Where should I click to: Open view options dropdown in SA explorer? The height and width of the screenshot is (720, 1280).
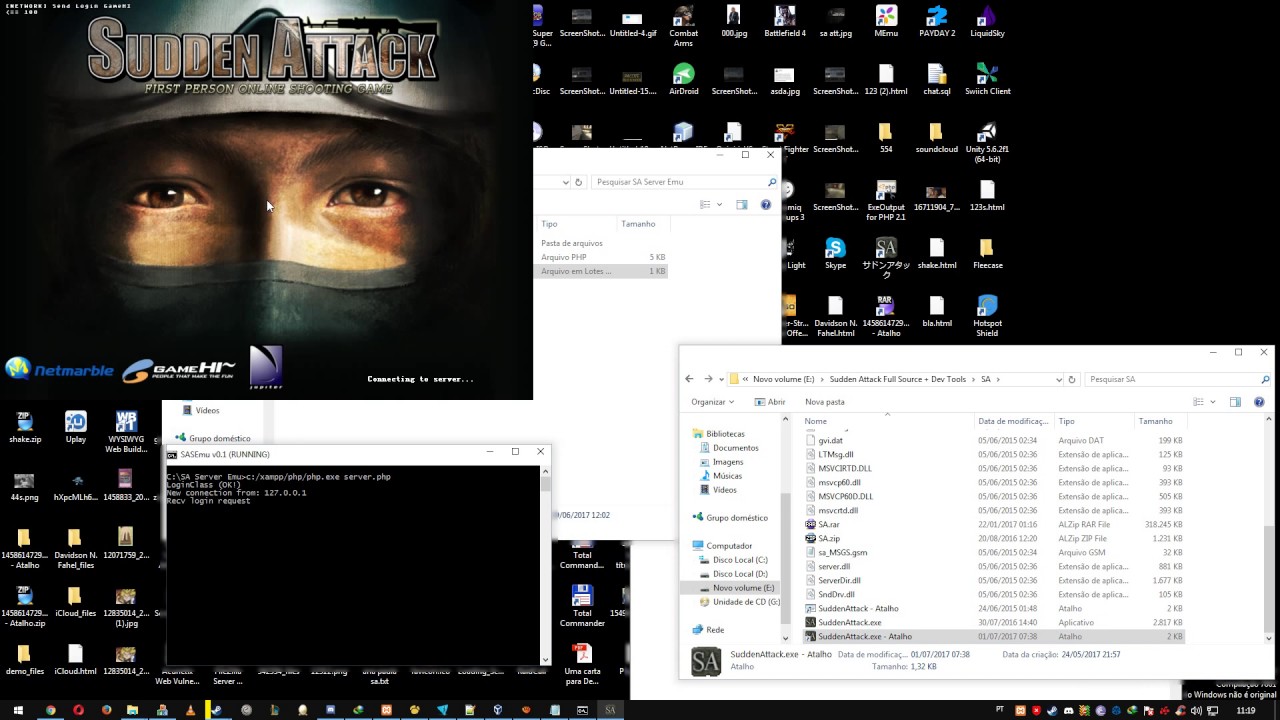1211,402
